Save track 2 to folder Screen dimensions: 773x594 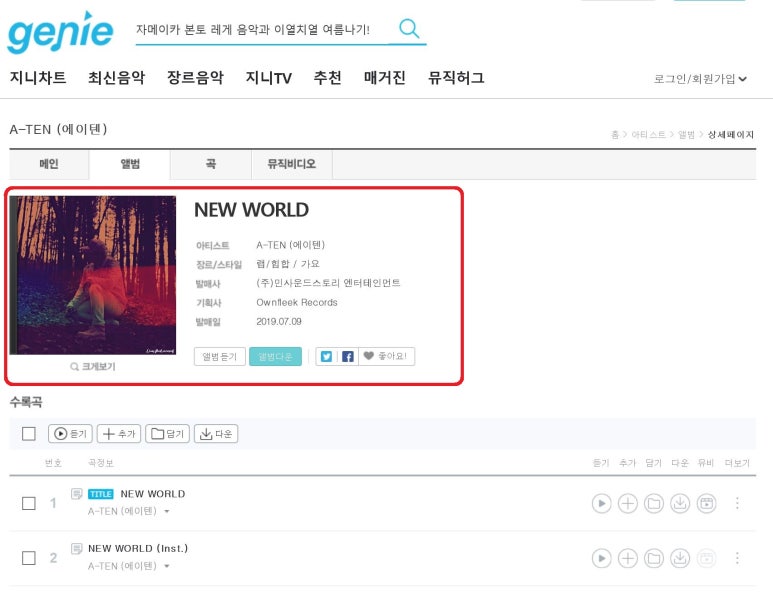point(654,558)
